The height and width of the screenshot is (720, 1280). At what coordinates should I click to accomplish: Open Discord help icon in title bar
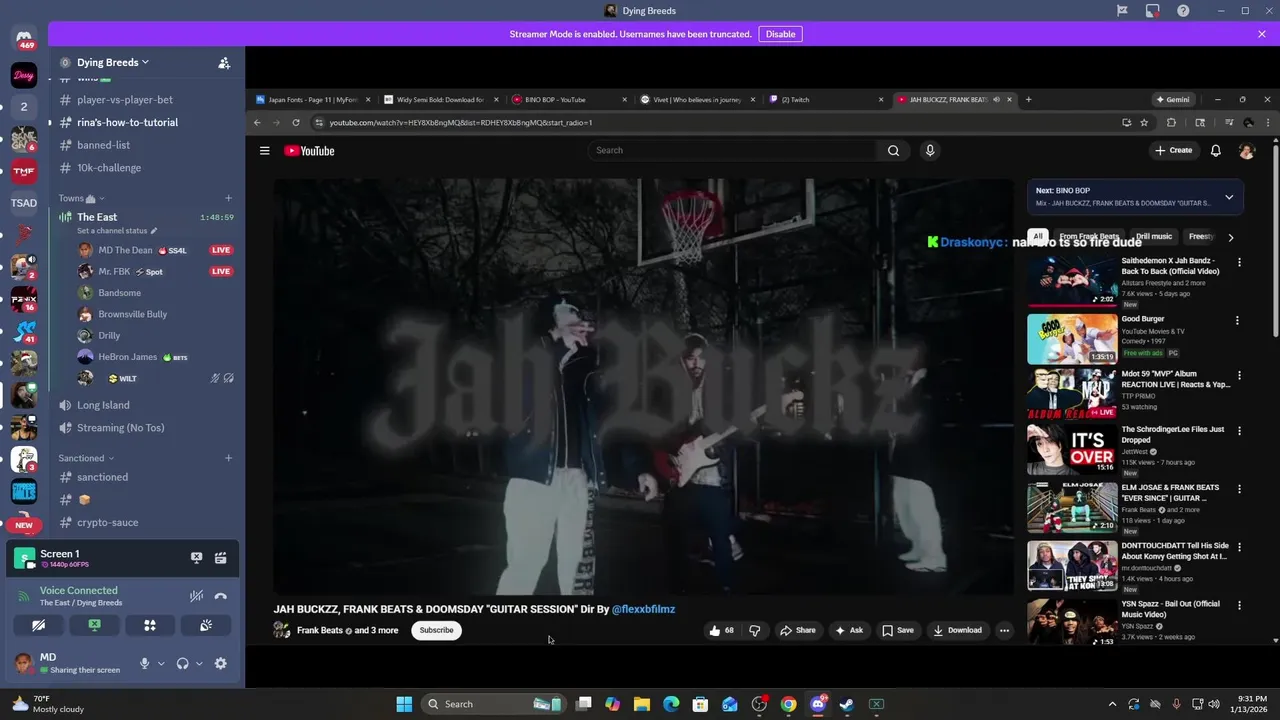(1183, 11)
